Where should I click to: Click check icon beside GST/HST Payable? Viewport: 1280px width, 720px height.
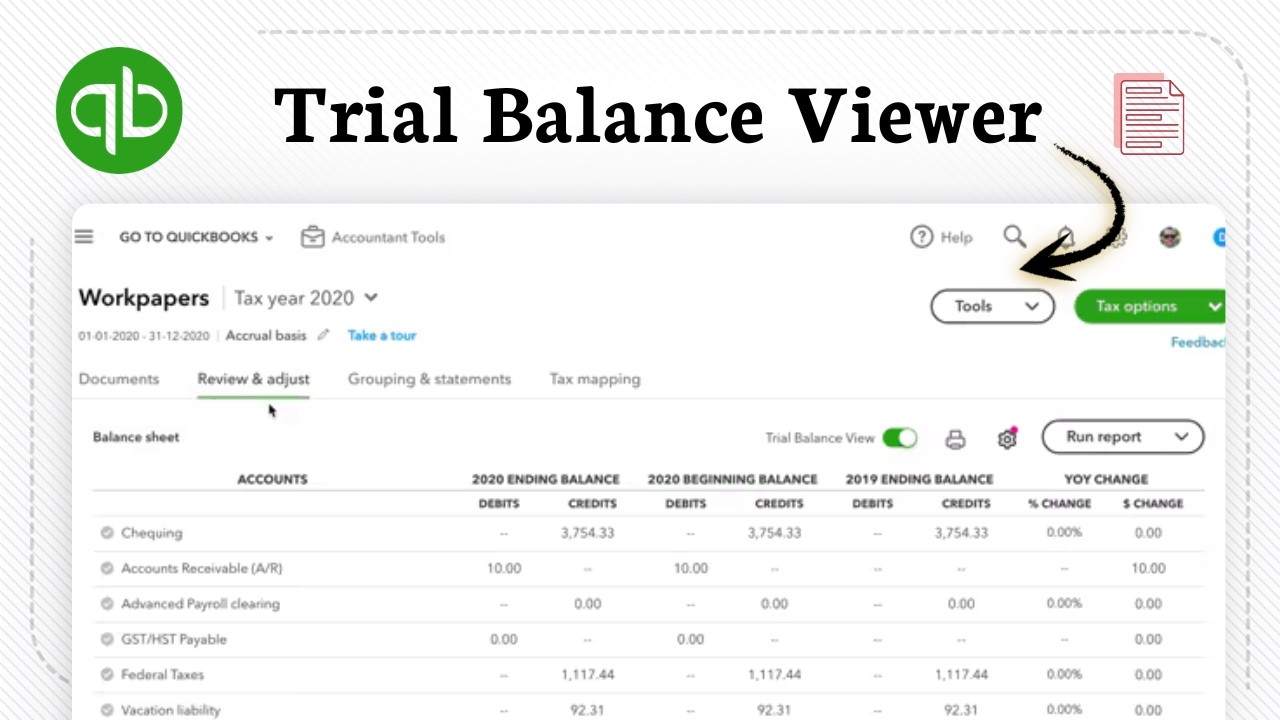(x=106, y=639)
